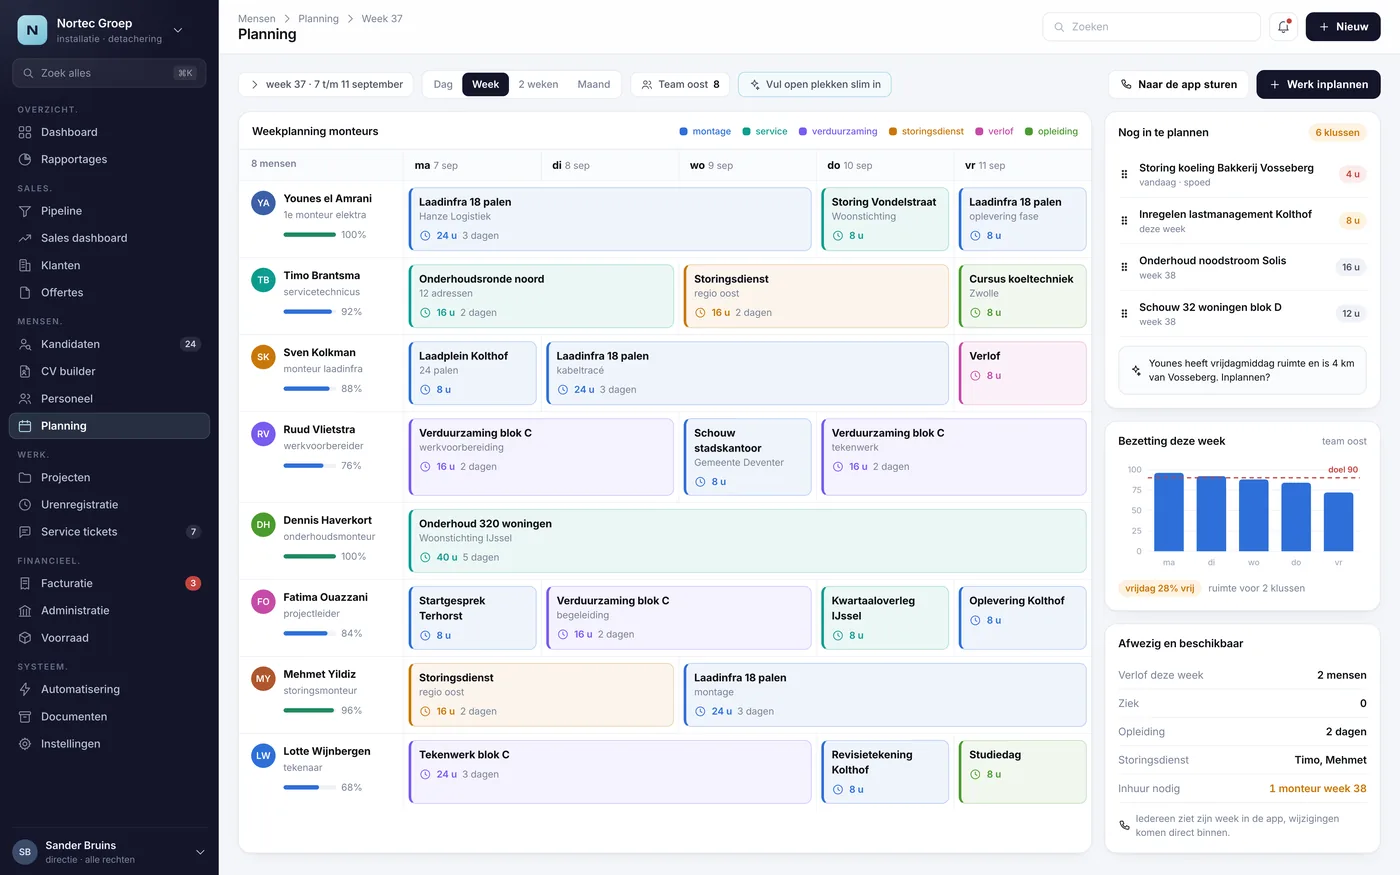Toggle the verduurzaming legend filter
1400x875 pixels.
[838, 131]
